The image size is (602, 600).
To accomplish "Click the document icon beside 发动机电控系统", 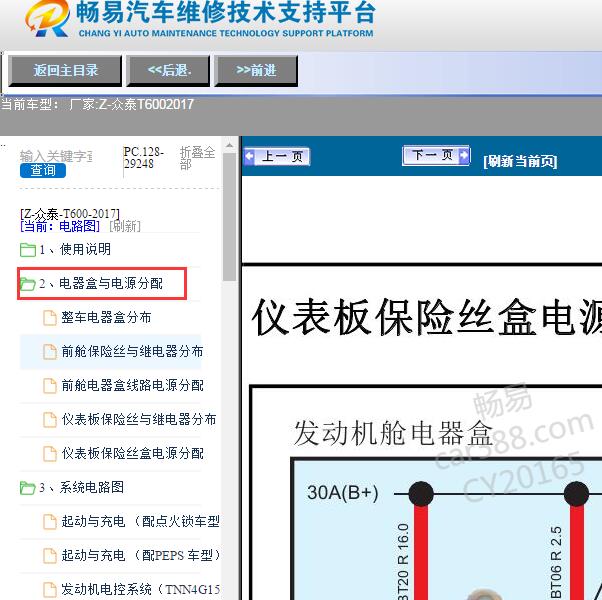I will pos(50,590).
